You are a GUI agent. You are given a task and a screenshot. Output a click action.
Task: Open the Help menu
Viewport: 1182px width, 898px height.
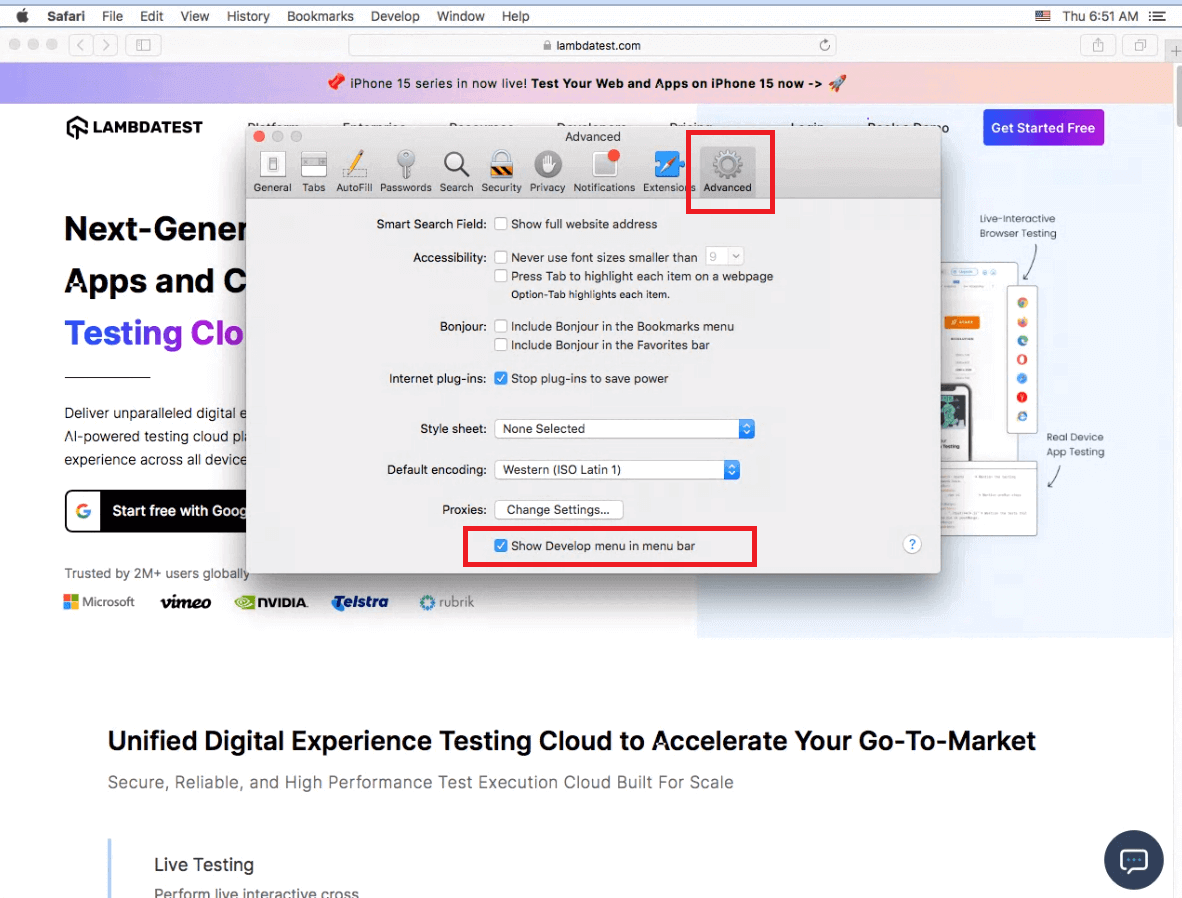(x=516, y=16)
